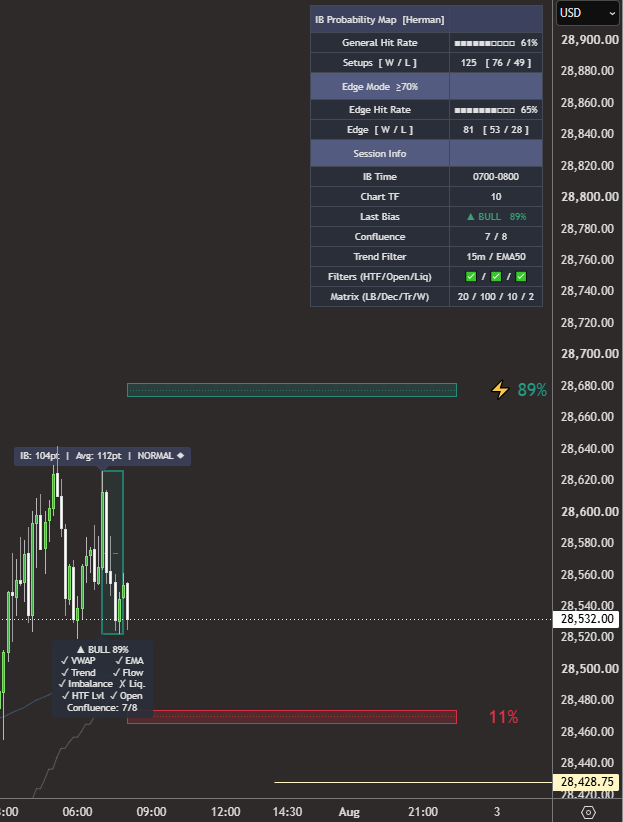Click the Flow check in confluence tooltip

128,672
